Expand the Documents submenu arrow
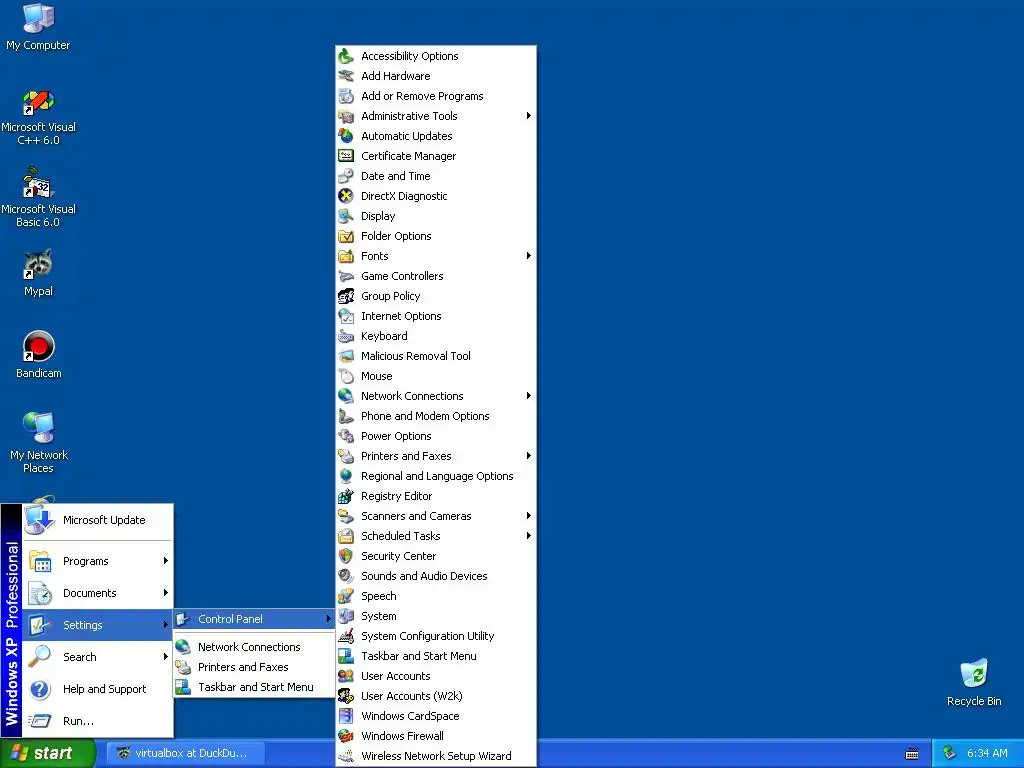The image size is (1024, 768). [166, 592]
